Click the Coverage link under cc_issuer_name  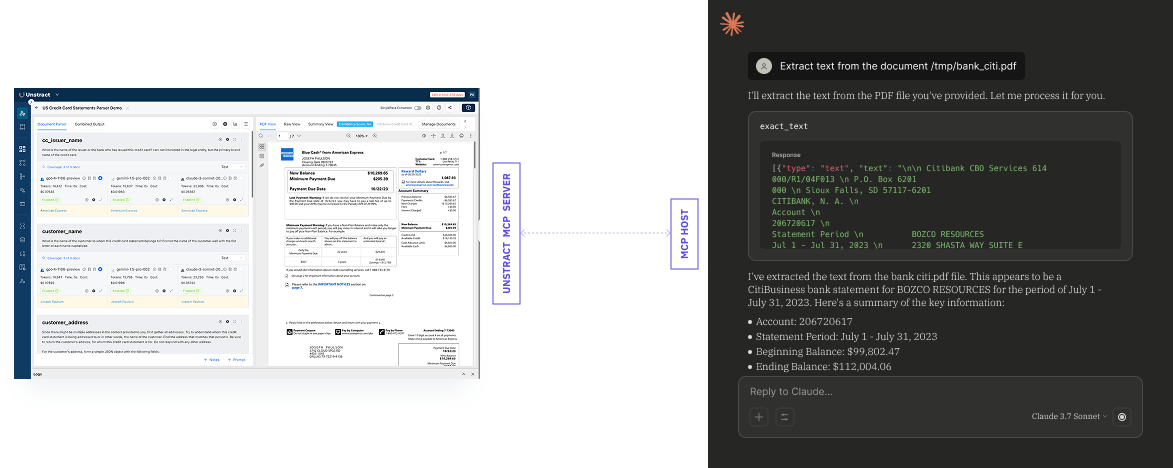62,167
